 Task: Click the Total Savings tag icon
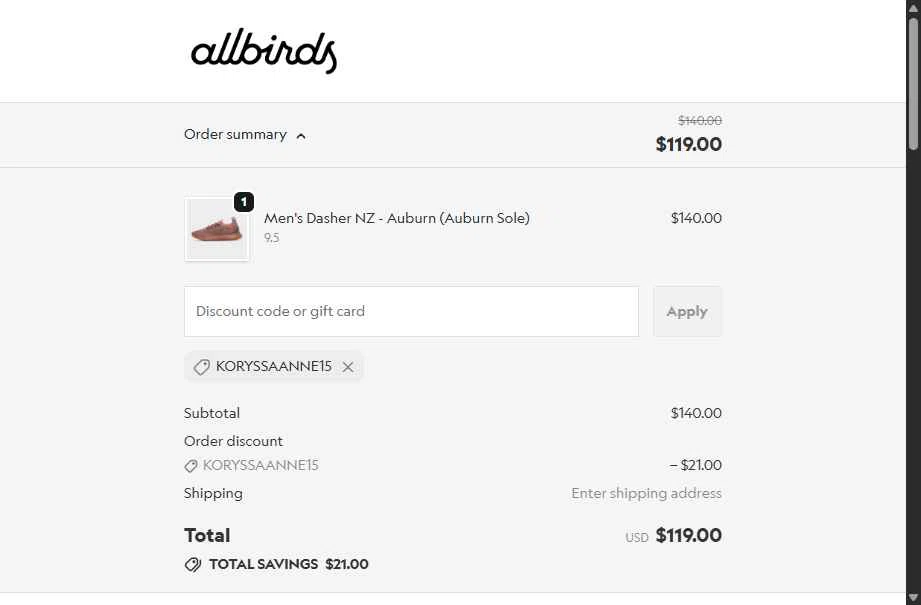193,565
